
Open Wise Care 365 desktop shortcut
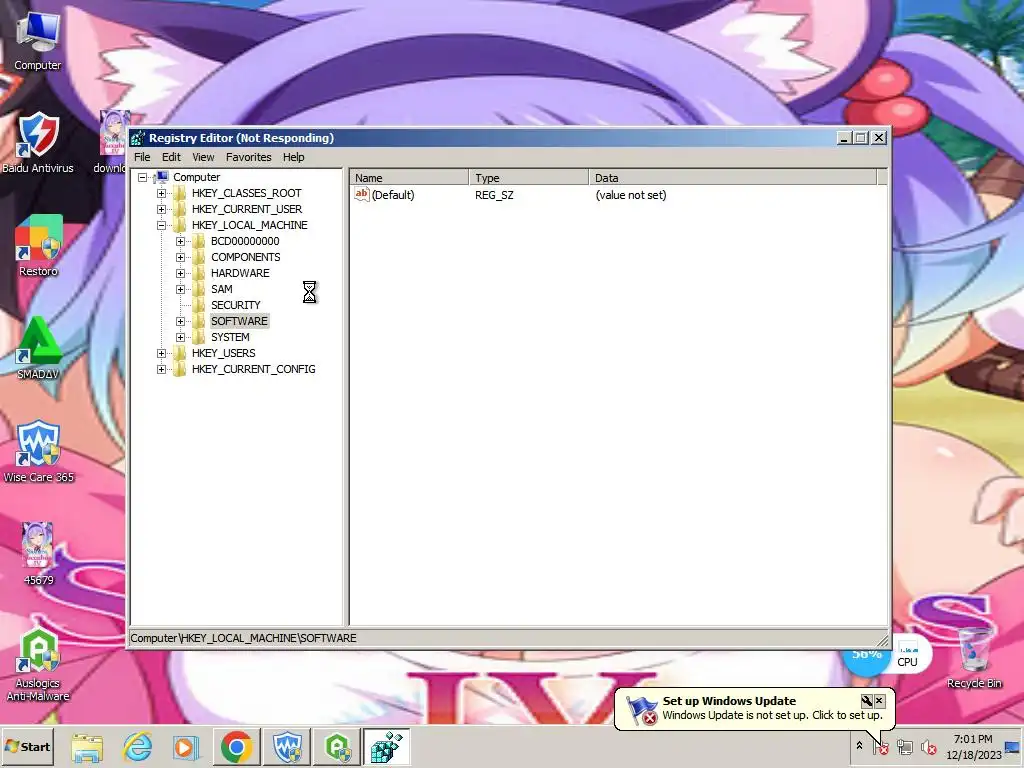click(x=38, y=451)
